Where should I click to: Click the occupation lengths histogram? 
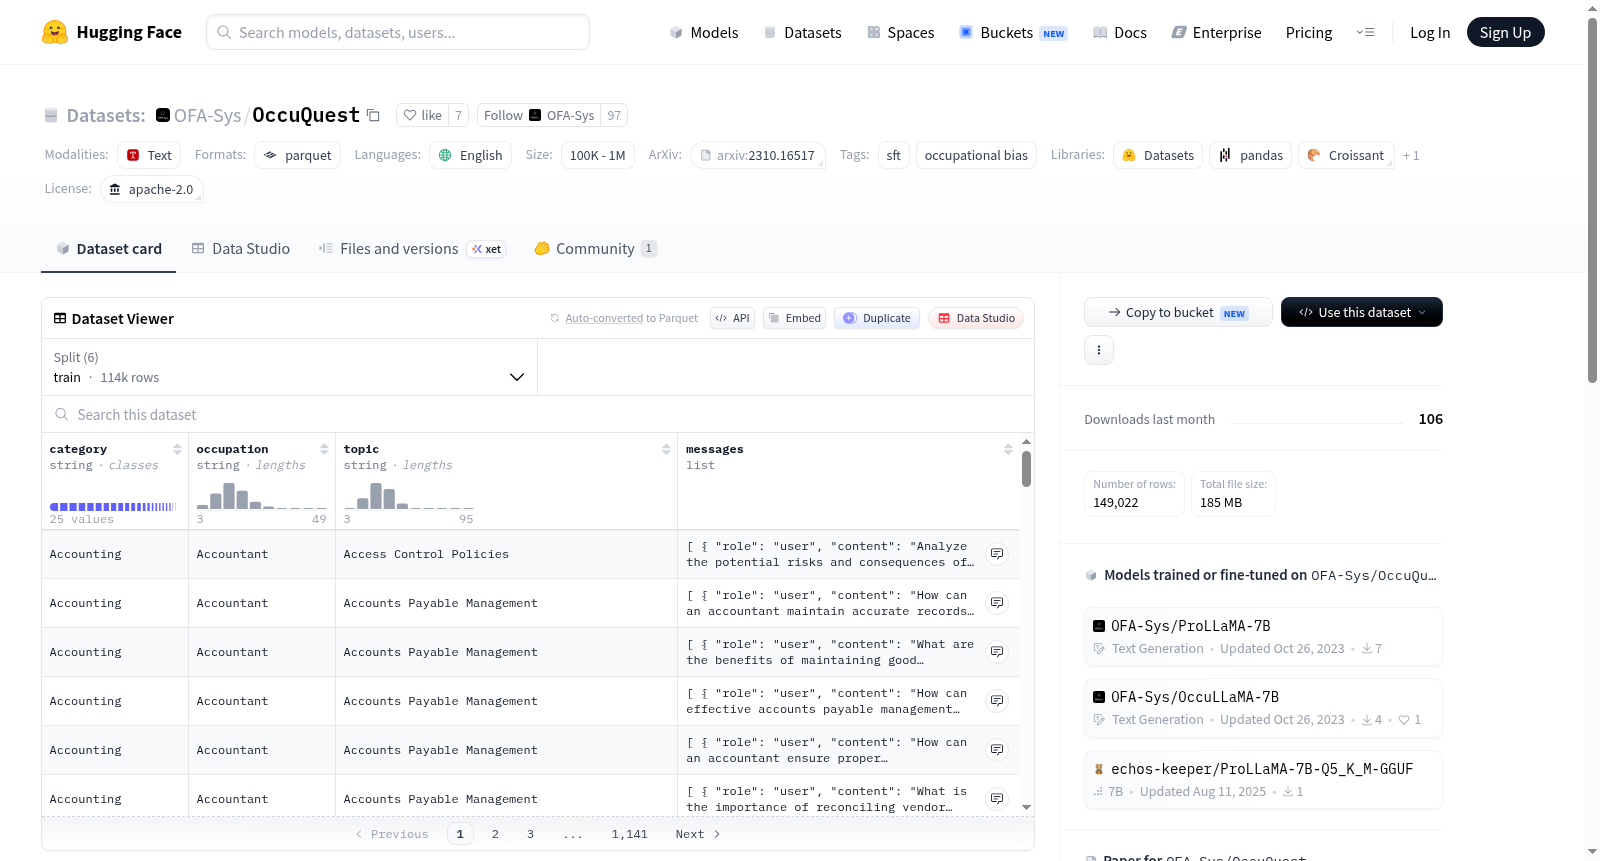(262, 496)
